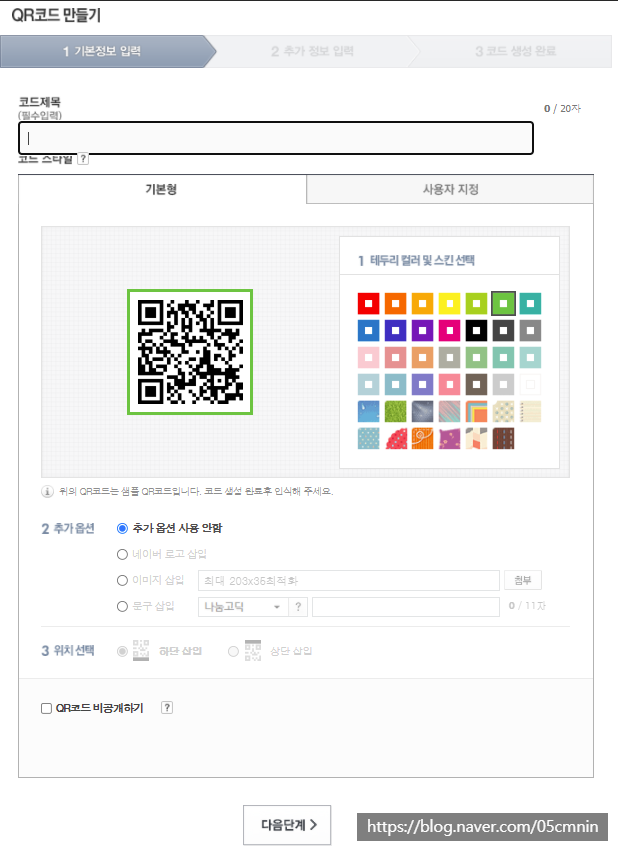The width and height of the screenshot is (618, 851).
Task: Select the orange swirl skin
Action: (x=423, y=439)
